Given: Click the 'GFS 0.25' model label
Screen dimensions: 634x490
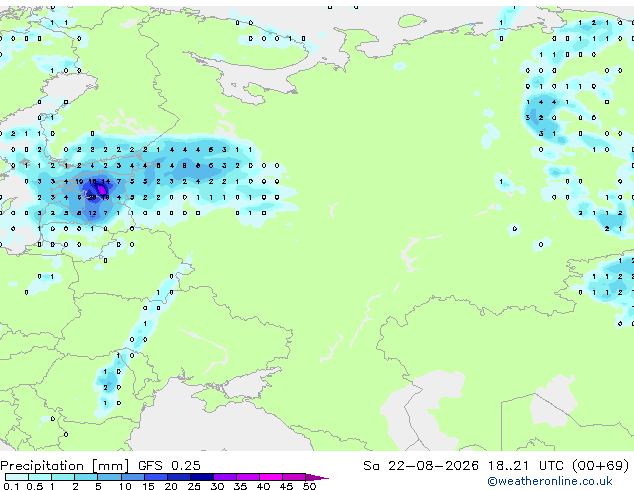Looking at the screenshot, I should pos(169,466).
